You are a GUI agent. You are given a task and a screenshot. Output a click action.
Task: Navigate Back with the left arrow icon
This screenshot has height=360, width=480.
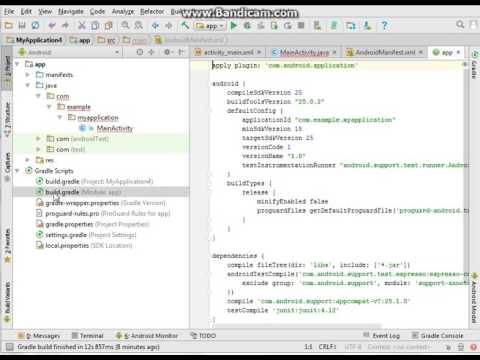click(x=155, y=25)
